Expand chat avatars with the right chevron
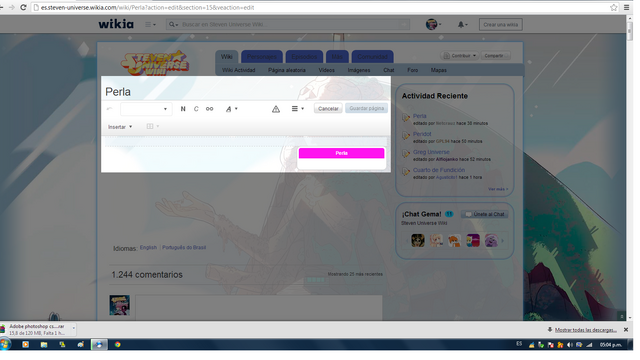640x360 pixels. pos(503,241)
